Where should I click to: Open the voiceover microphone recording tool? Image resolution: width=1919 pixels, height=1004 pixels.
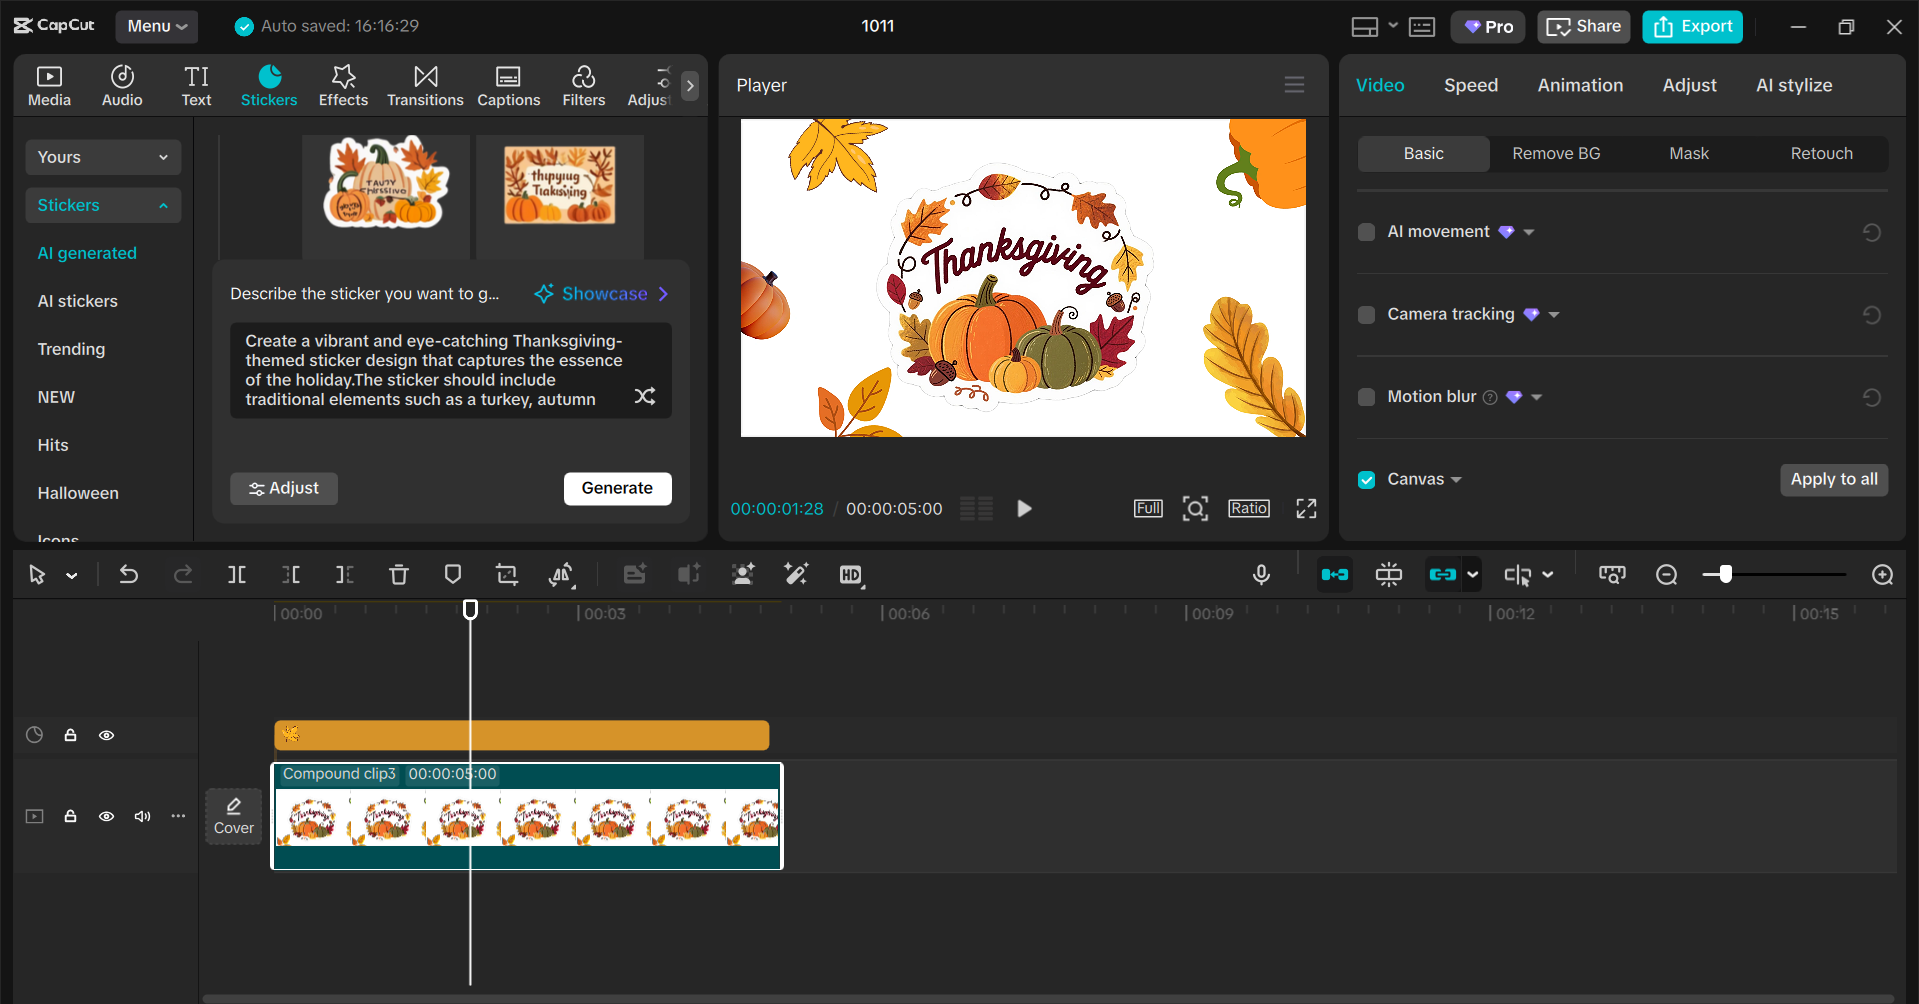[x=1261, y=575]
